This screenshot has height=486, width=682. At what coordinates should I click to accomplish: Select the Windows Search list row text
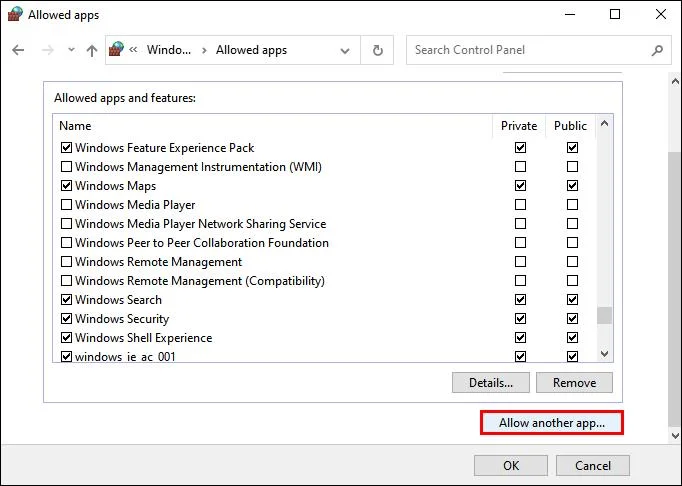(118, 300)
